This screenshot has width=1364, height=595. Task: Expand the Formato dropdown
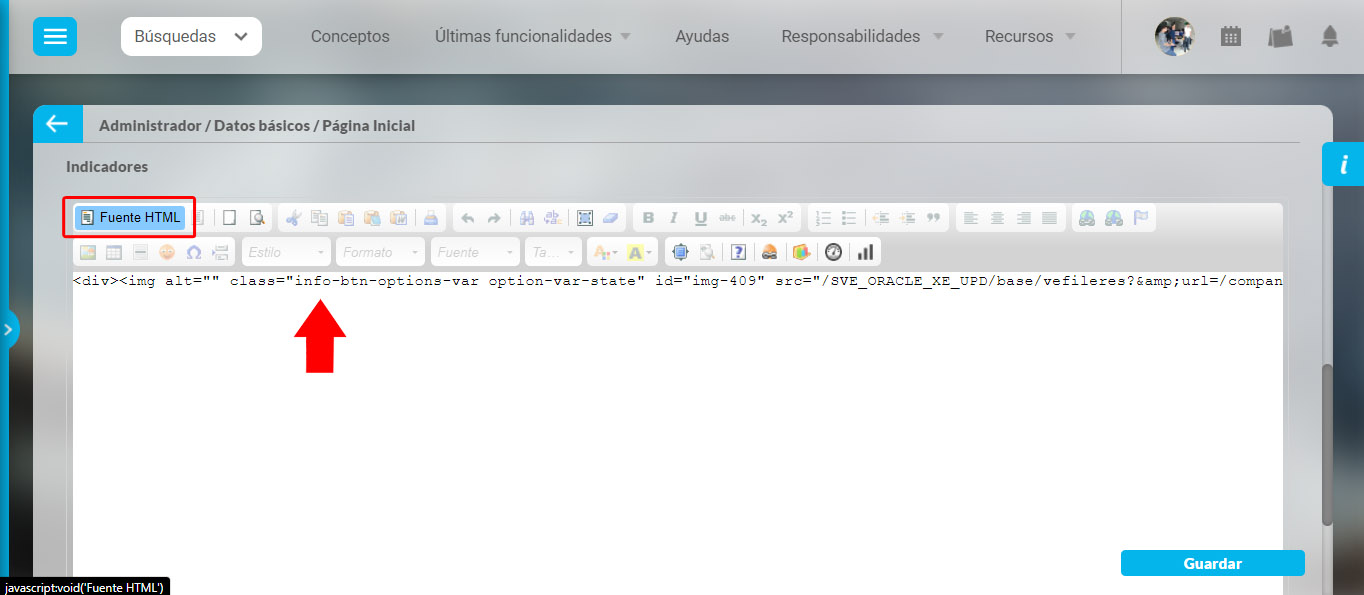(380, 252)
